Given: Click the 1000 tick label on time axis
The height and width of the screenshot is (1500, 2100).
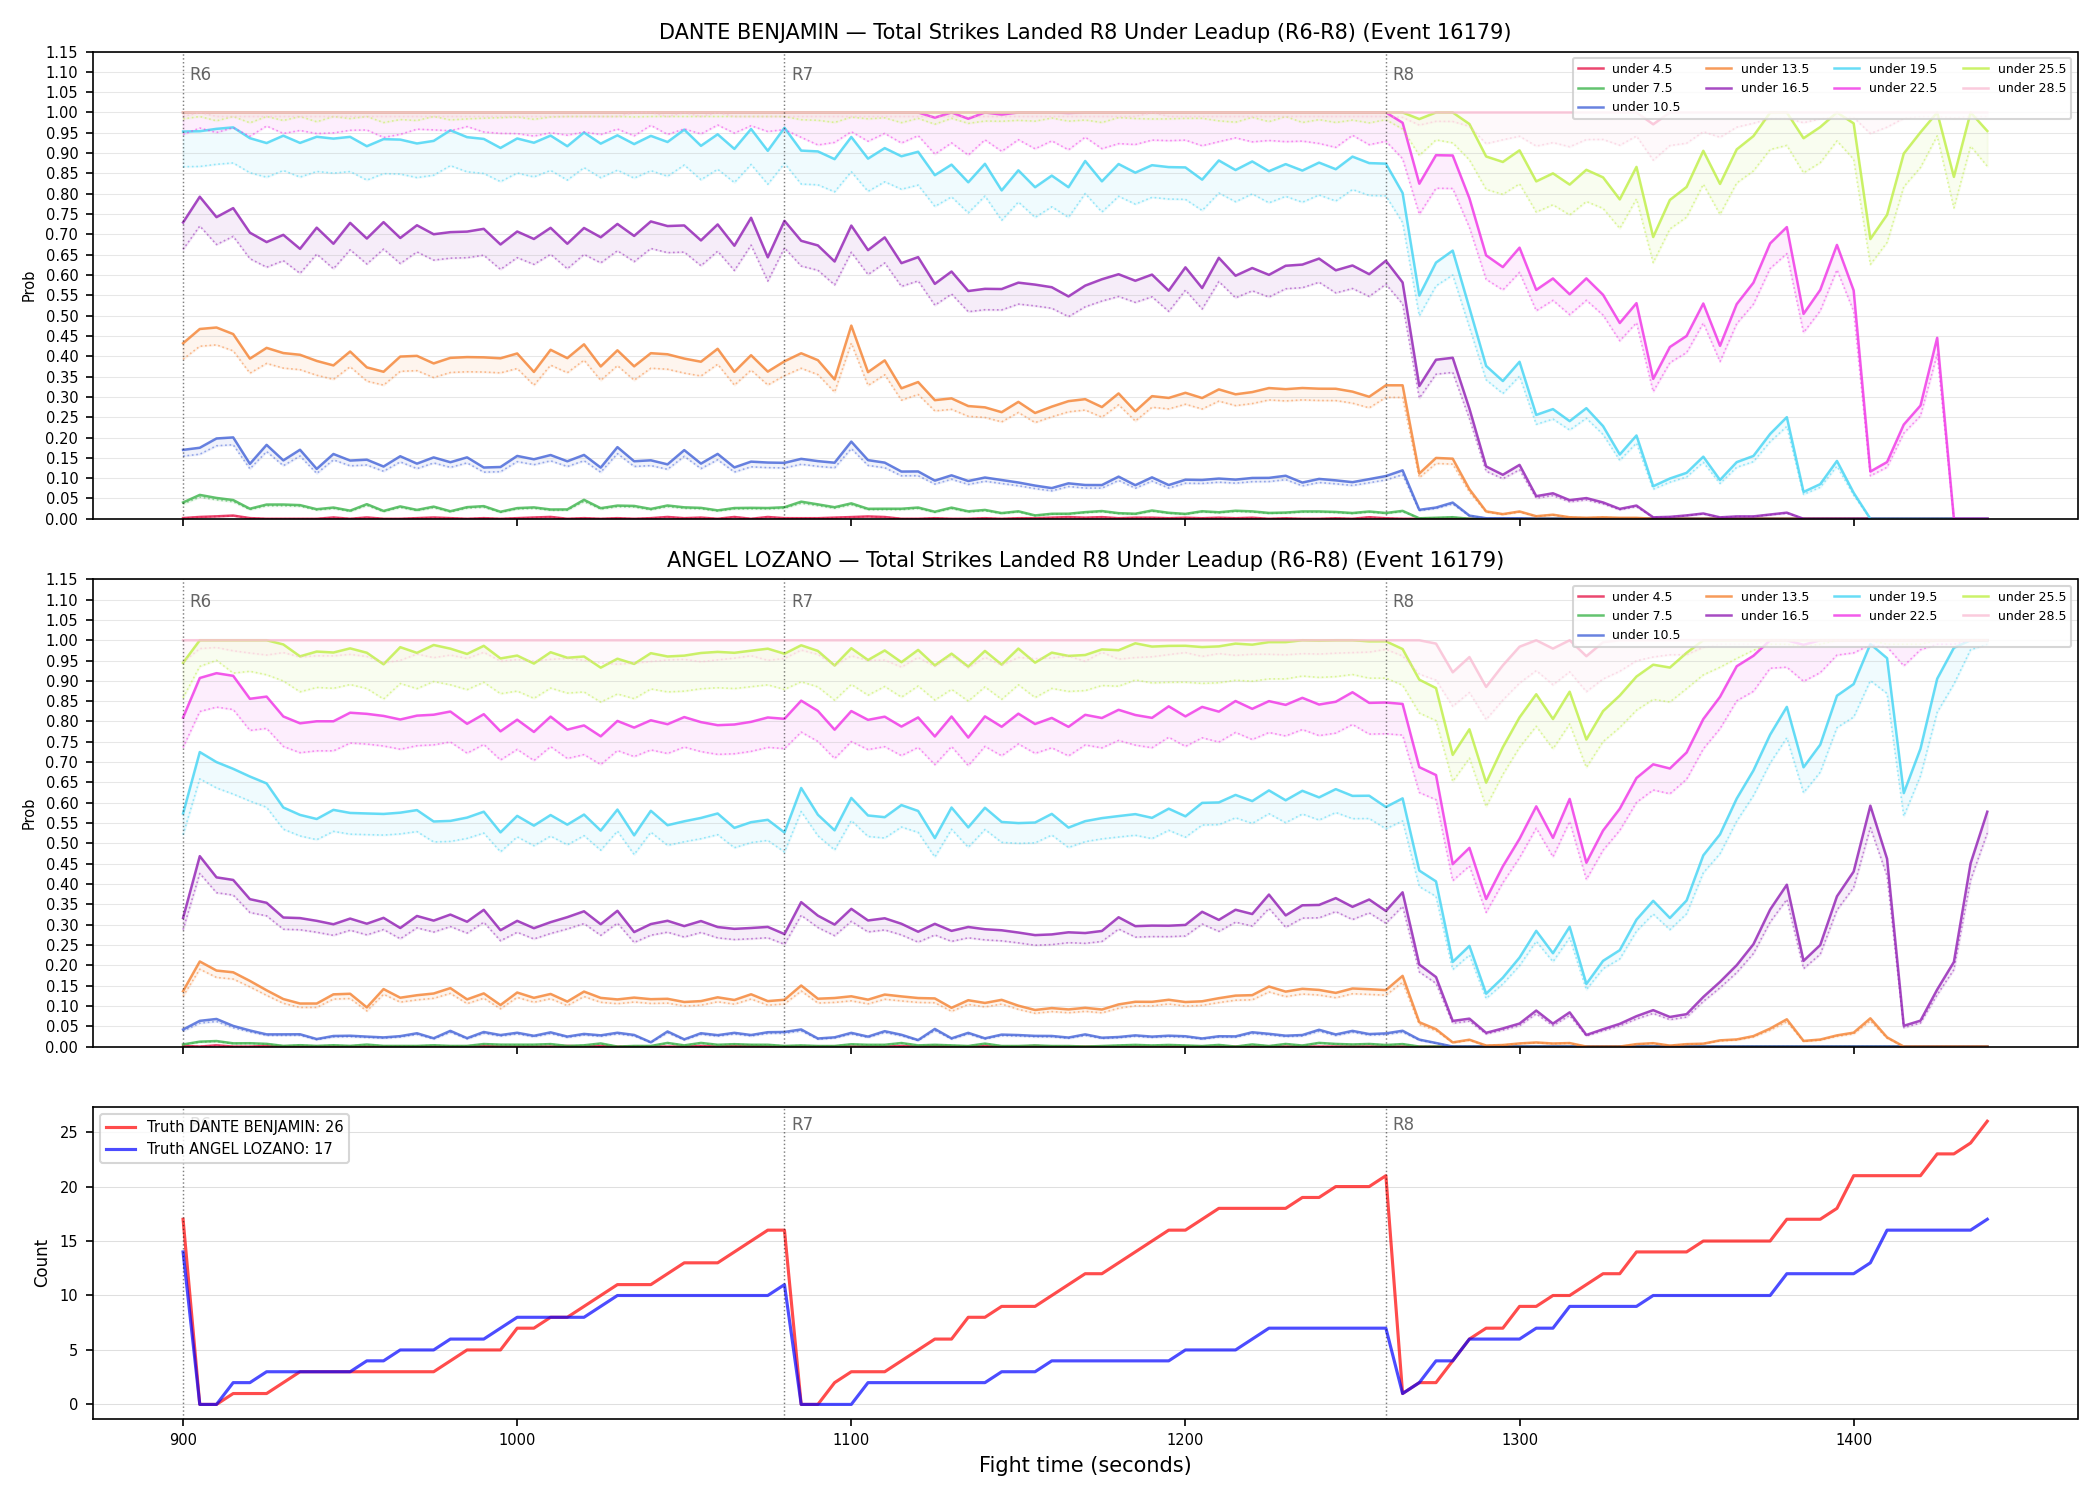Looking at the screenshot, I should pos(516,1438).
